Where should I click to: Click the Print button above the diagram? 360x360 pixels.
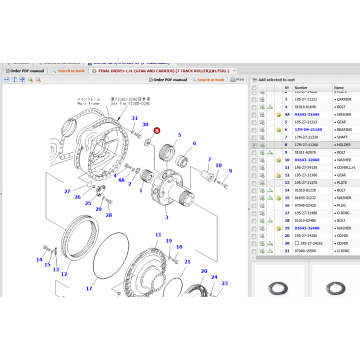point(237,79)
